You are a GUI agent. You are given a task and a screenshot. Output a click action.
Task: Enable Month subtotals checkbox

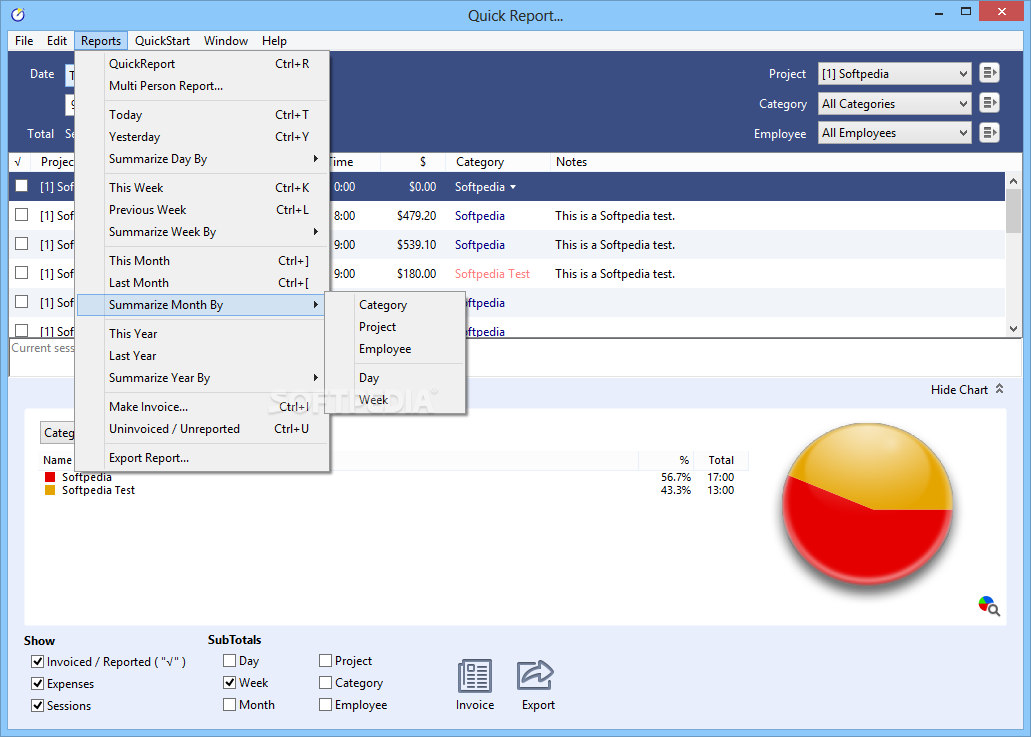[229, 705]
